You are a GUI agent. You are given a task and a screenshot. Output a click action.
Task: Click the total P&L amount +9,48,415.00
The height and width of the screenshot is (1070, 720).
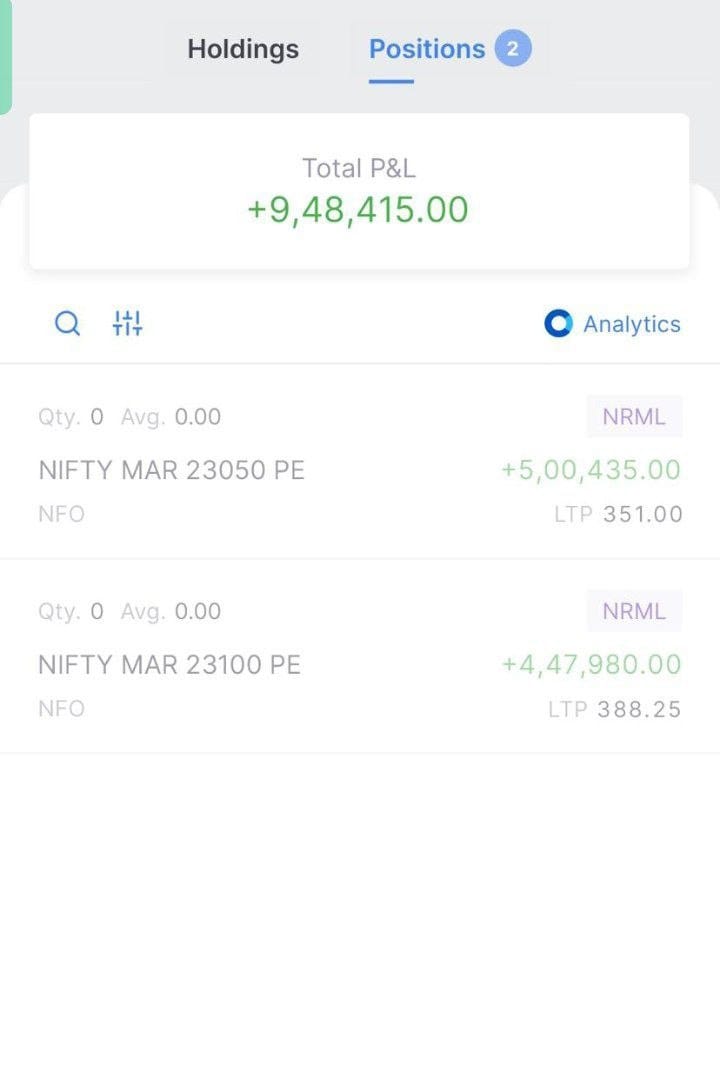tap(358, 210)
